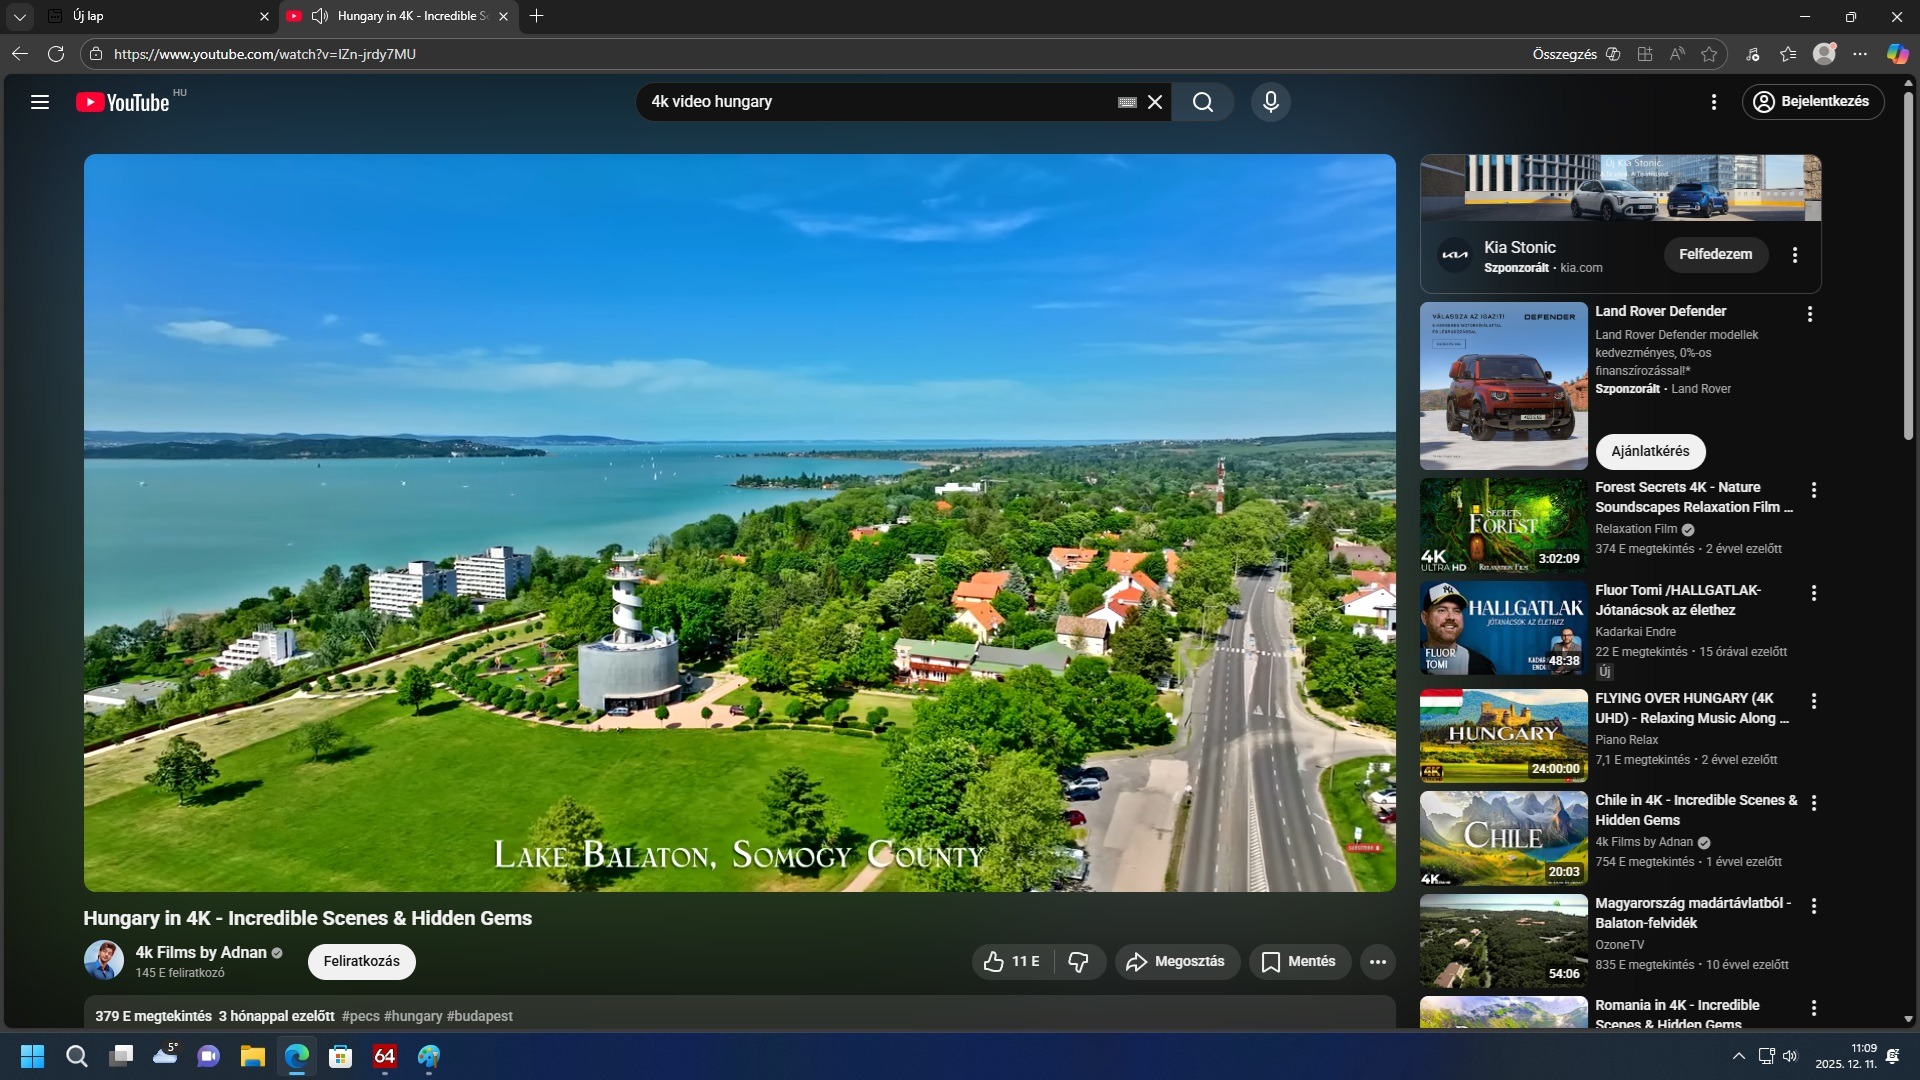Open options menu for Forest Secrets 4K video
Viewport: 1920px width, 1080px height.
pyautogui.click(x=1813, y=490)
